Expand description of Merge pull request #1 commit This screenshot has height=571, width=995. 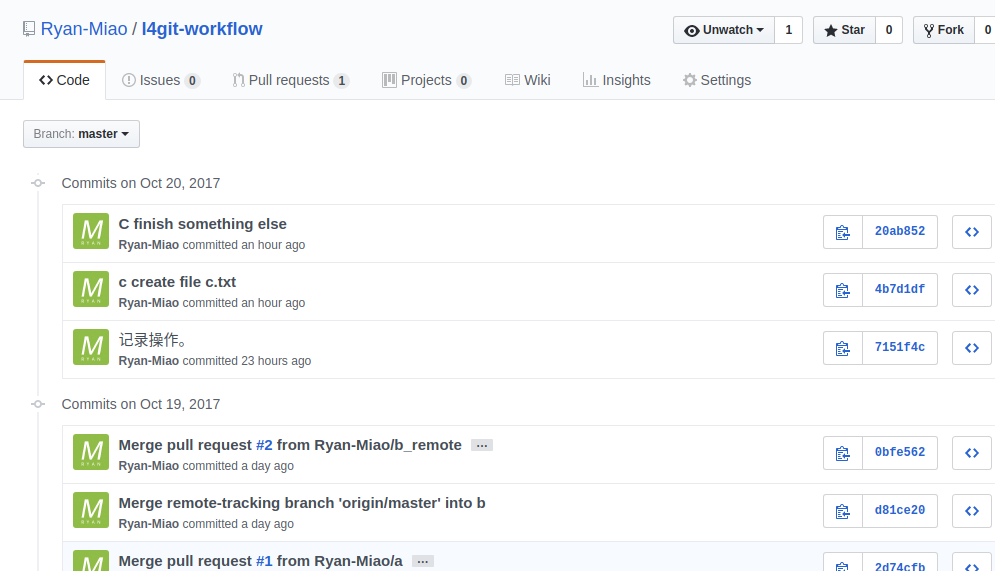click(x=423, y=561)
